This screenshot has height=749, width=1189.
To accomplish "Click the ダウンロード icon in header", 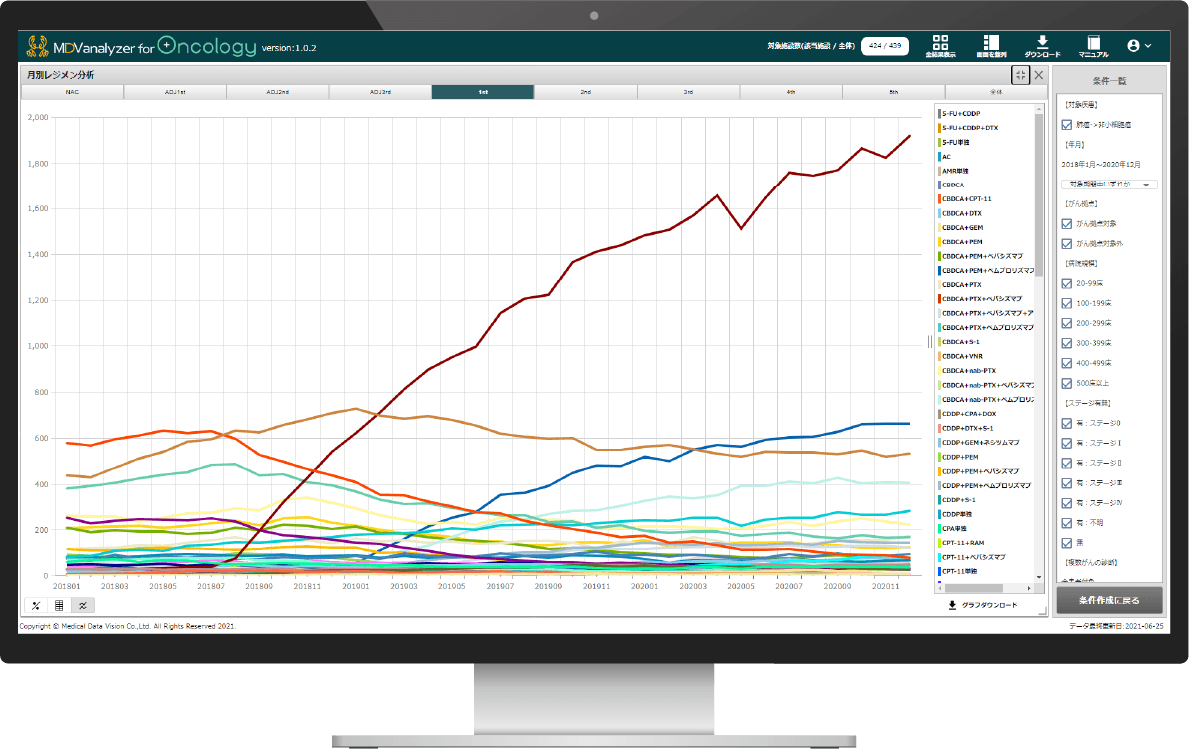I will tap(1042, 45).
